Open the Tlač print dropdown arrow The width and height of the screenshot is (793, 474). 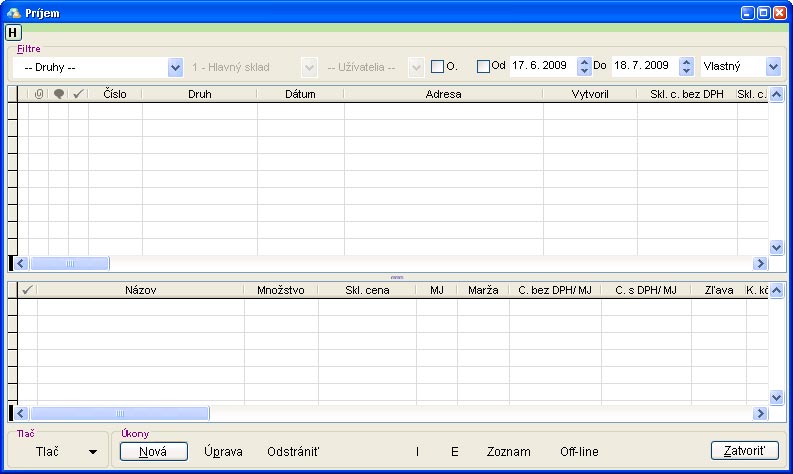[93, 452]
